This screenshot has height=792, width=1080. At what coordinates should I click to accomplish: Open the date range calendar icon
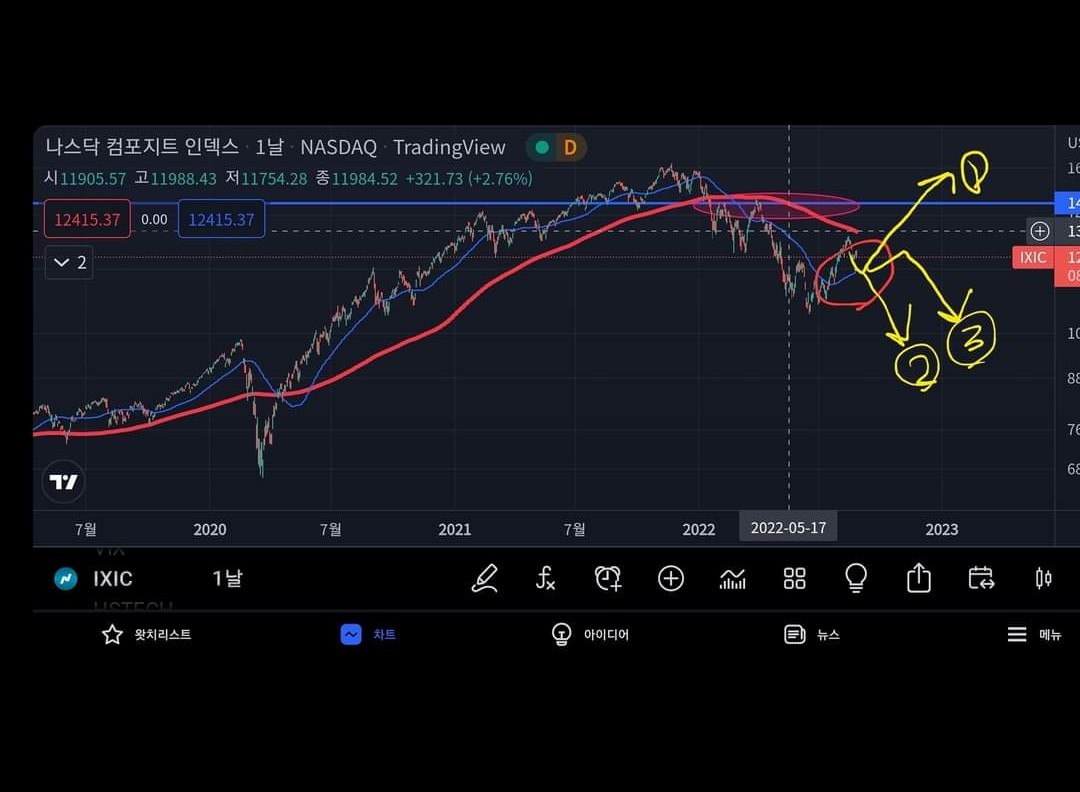tap(981, 579)
